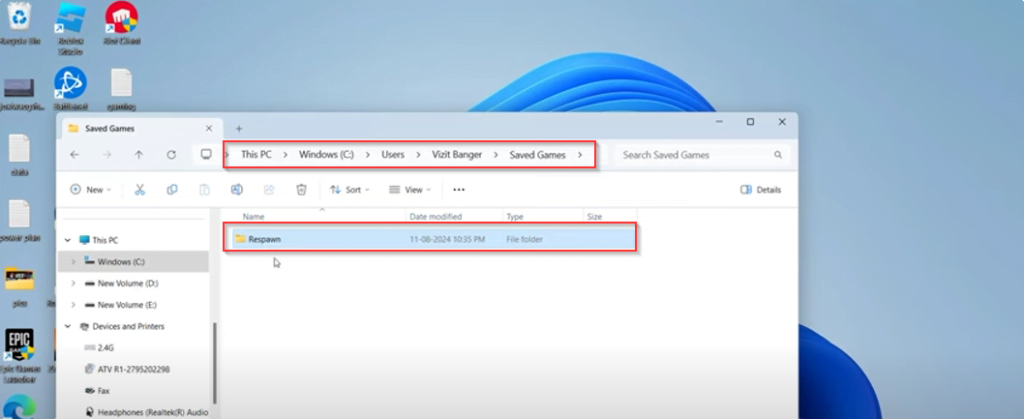Close the Saved Games tab

pyautogui.click(x=208, y=129)
